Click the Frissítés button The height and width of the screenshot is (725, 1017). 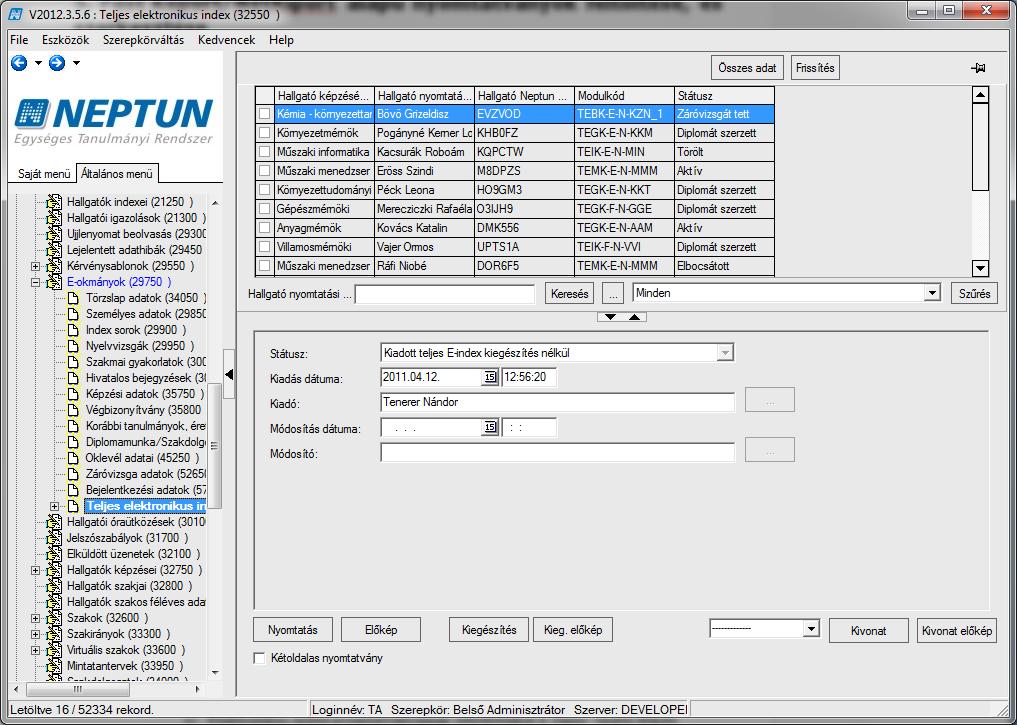point(815,68)
